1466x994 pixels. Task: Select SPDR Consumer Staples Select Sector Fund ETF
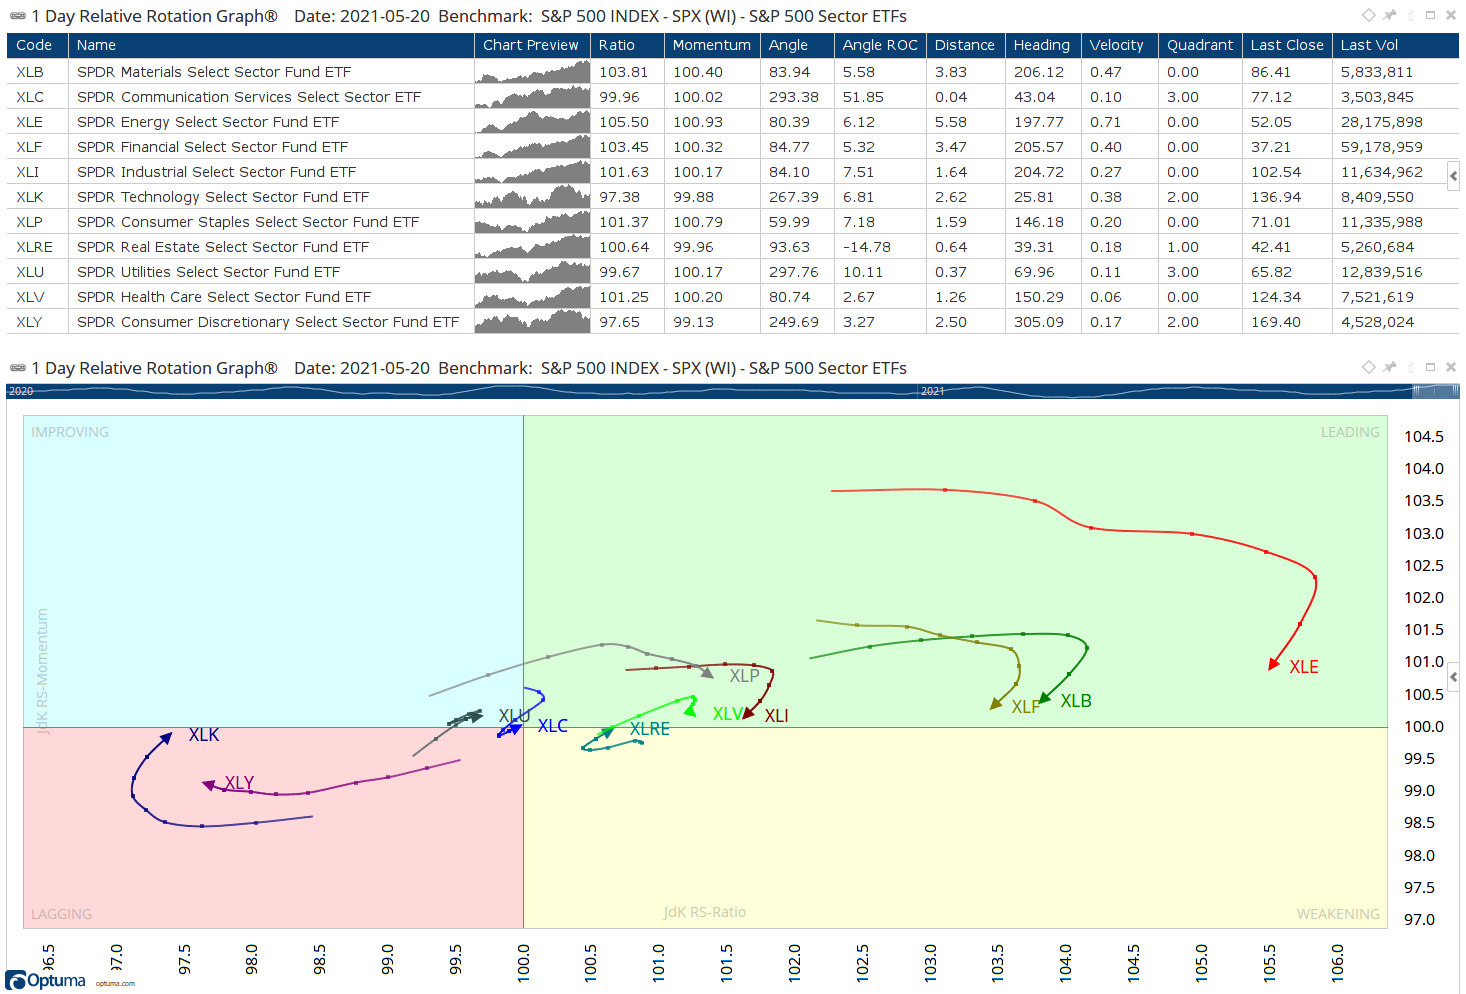(248, 222)
